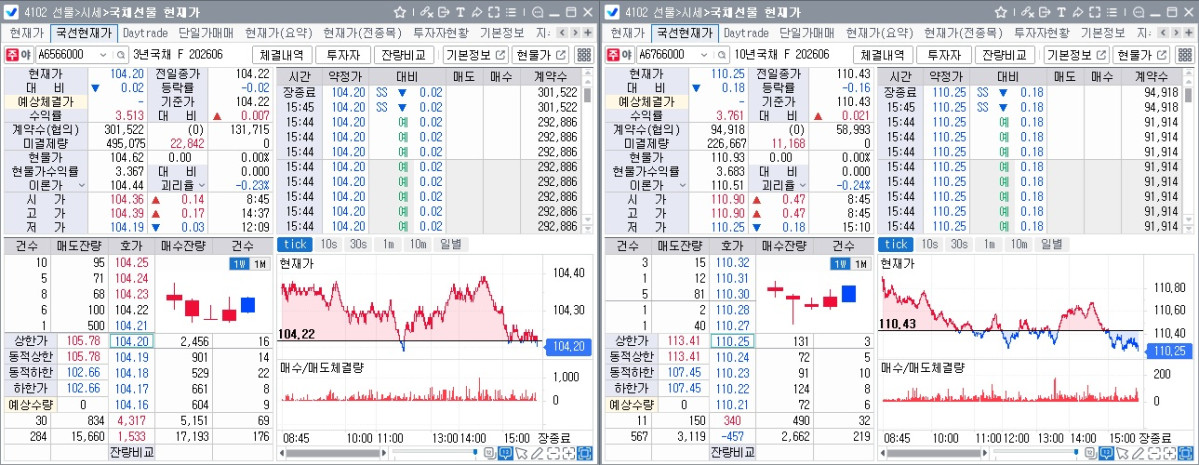
Task: Select 일별 chart tab in right window
Action: [x=1051, y=244]
